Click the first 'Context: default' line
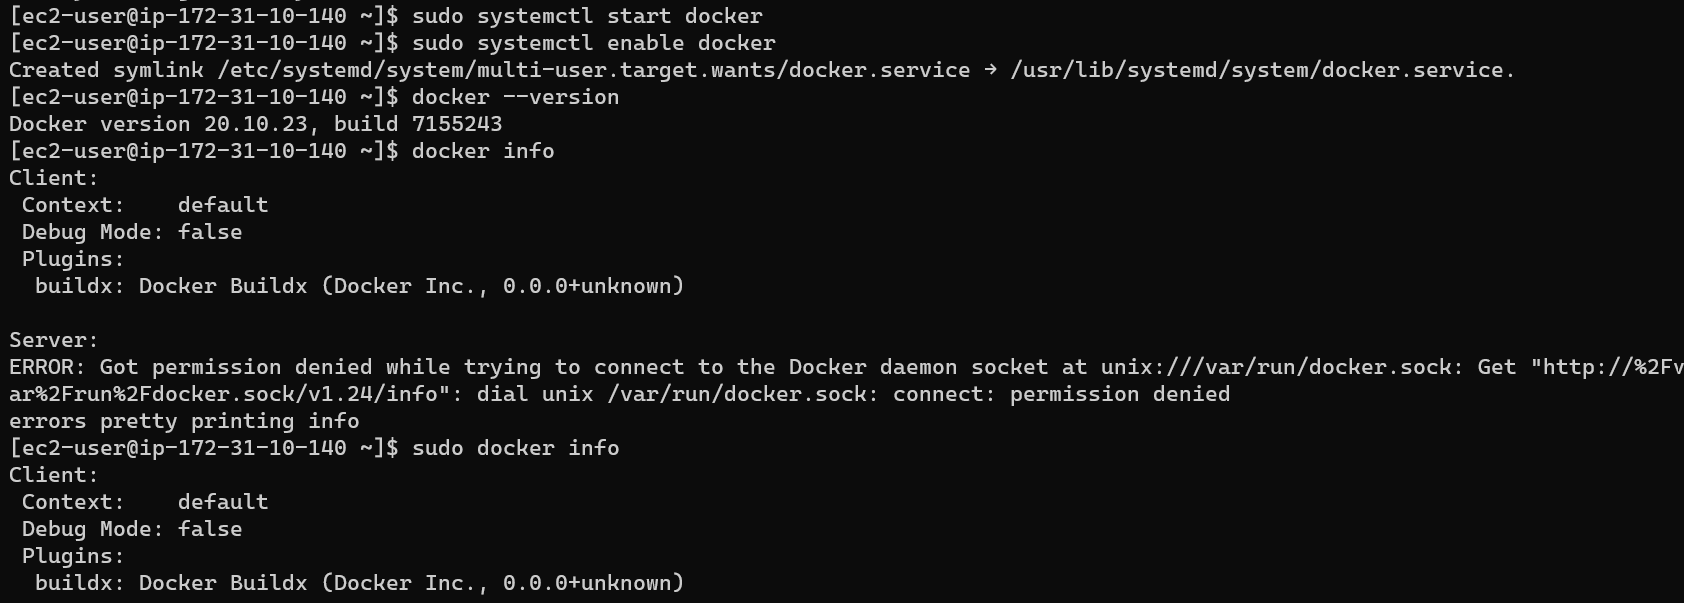 click(x=145, y=205)
